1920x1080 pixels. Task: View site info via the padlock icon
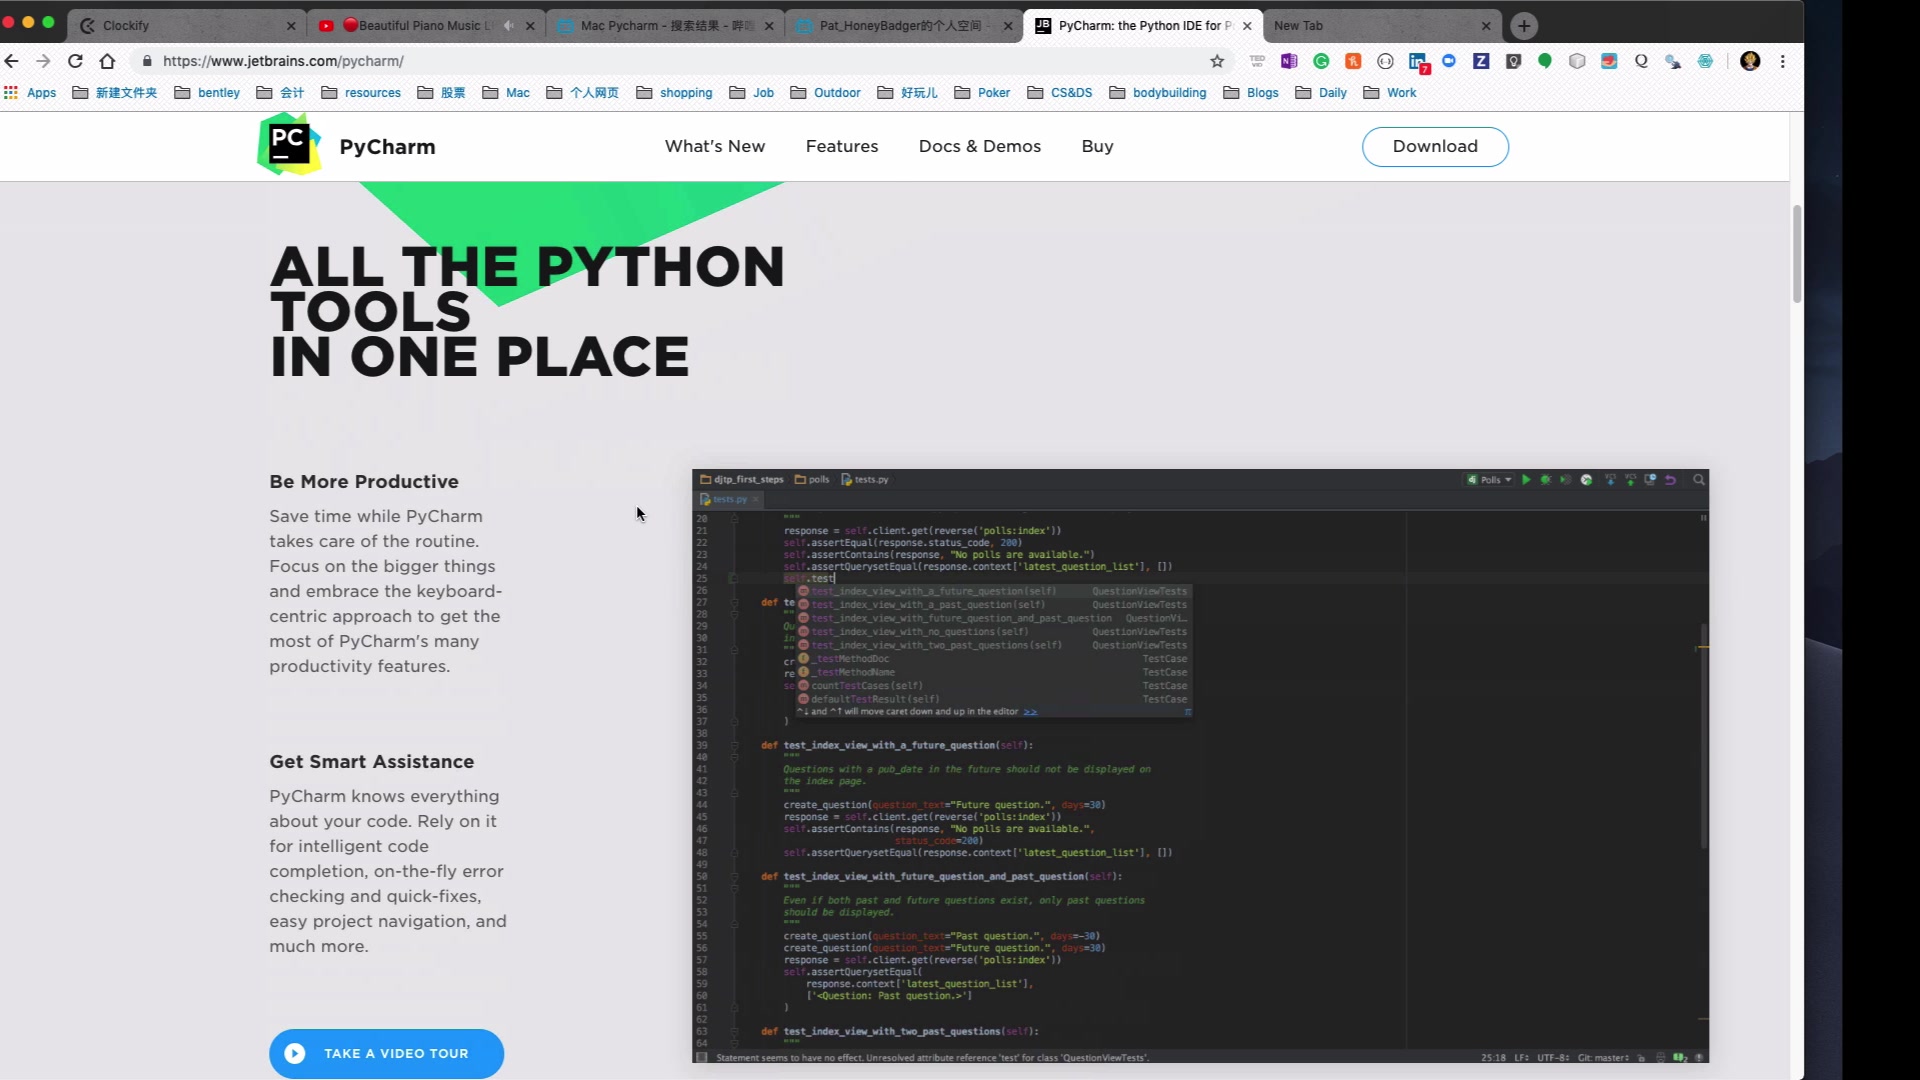[x=147, y=61]
